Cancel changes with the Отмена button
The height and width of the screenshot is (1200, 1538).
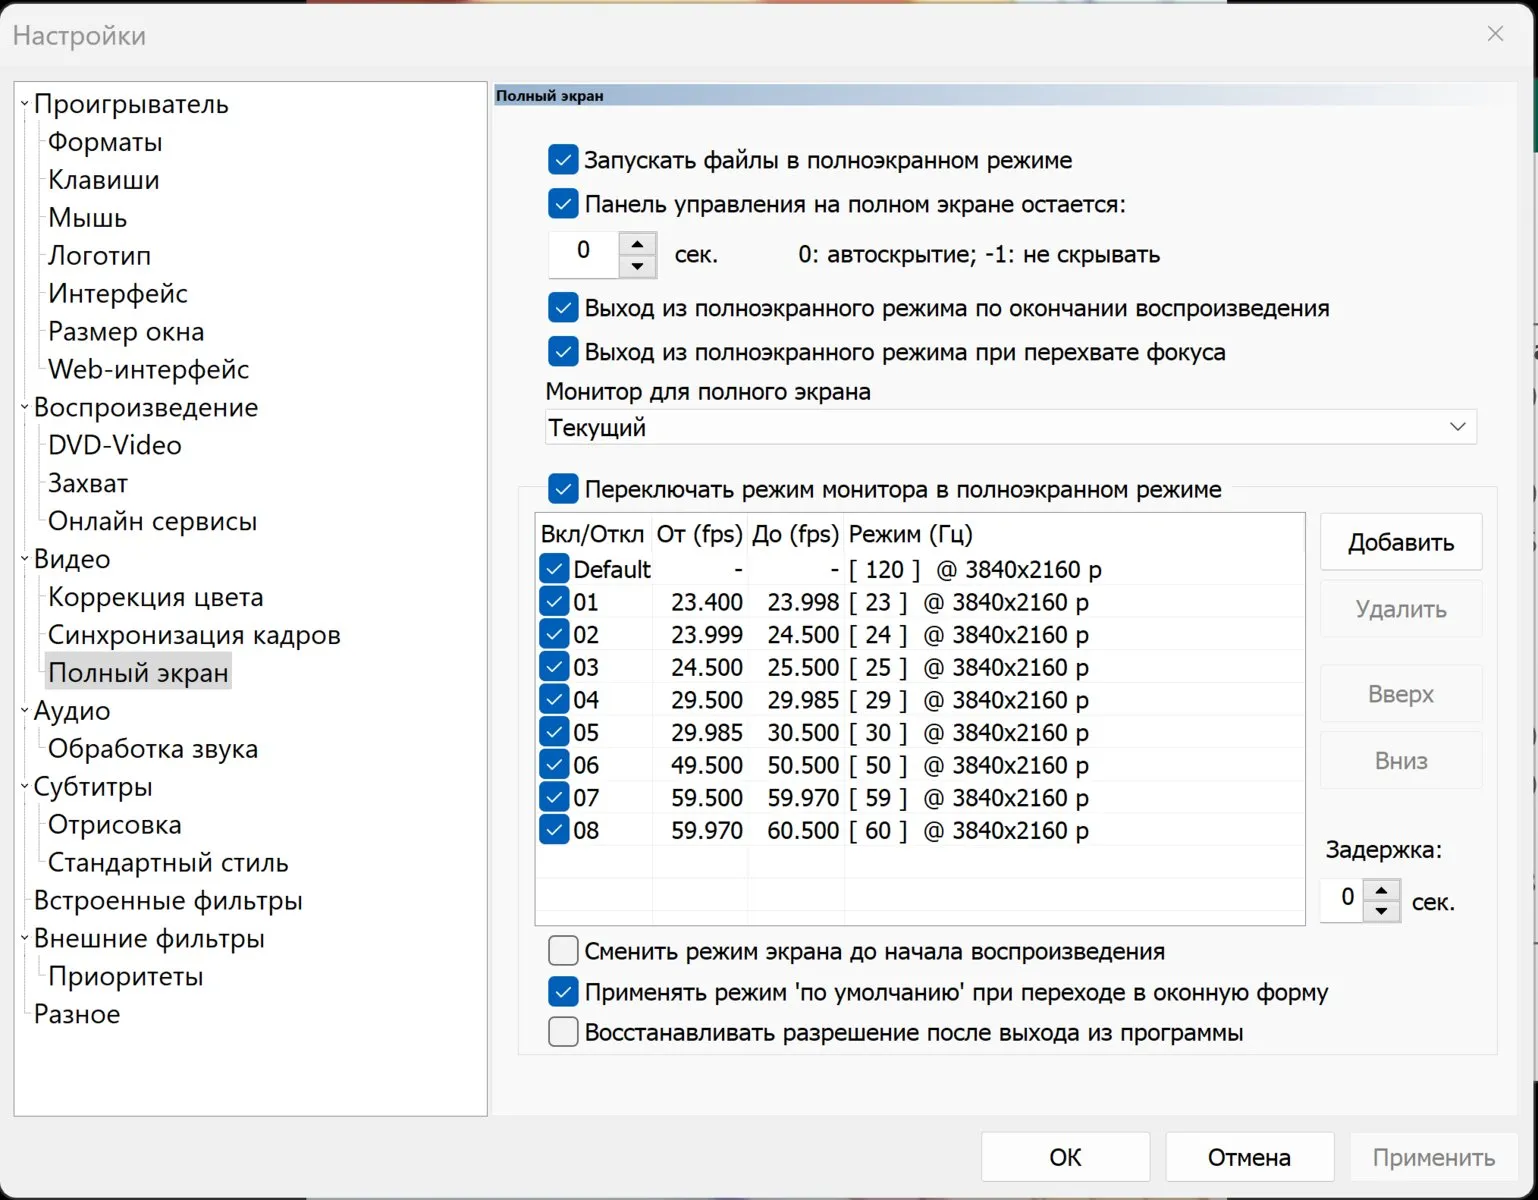tap(1249, 1157)
